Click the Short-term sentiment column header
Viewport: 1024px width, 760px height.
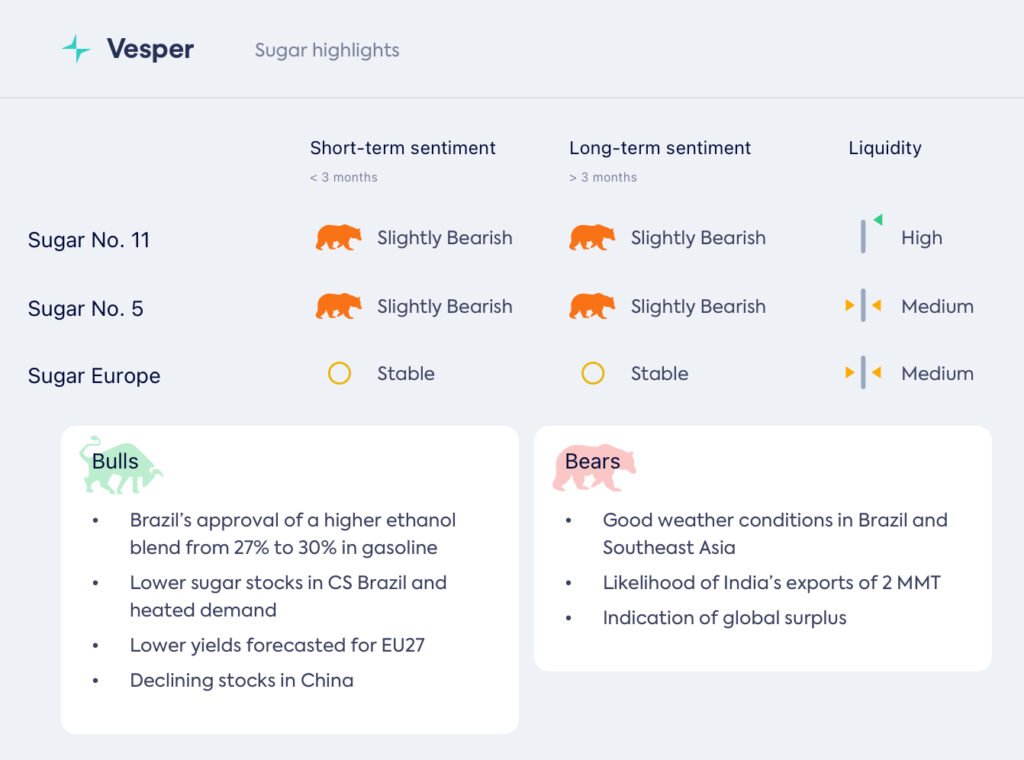click(x=403, y=148)
